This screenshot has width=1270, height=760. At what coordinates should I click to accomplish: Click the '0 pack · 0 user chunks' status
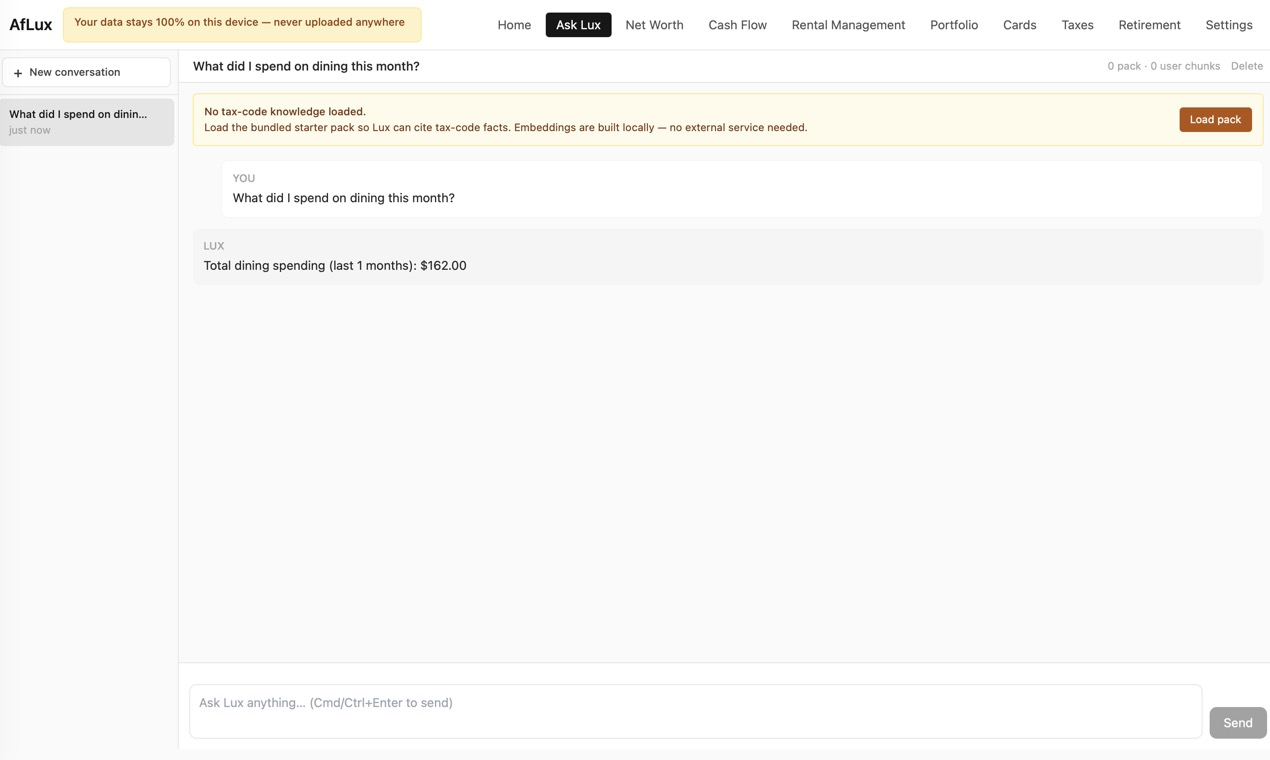(x=1163, y=66)
